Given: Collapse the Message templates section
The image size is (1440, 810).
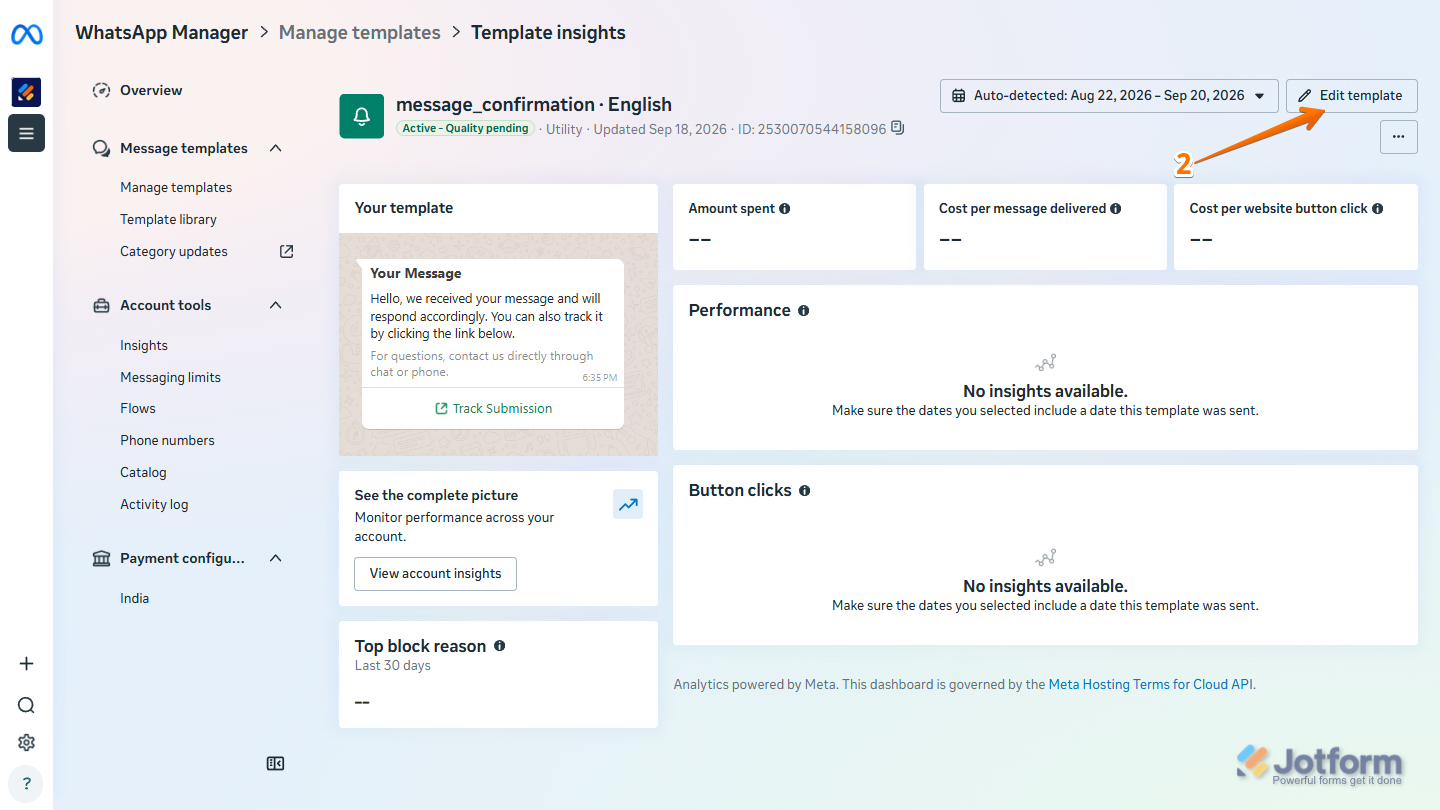Looking at the screenshot, I should pos(276,148).
